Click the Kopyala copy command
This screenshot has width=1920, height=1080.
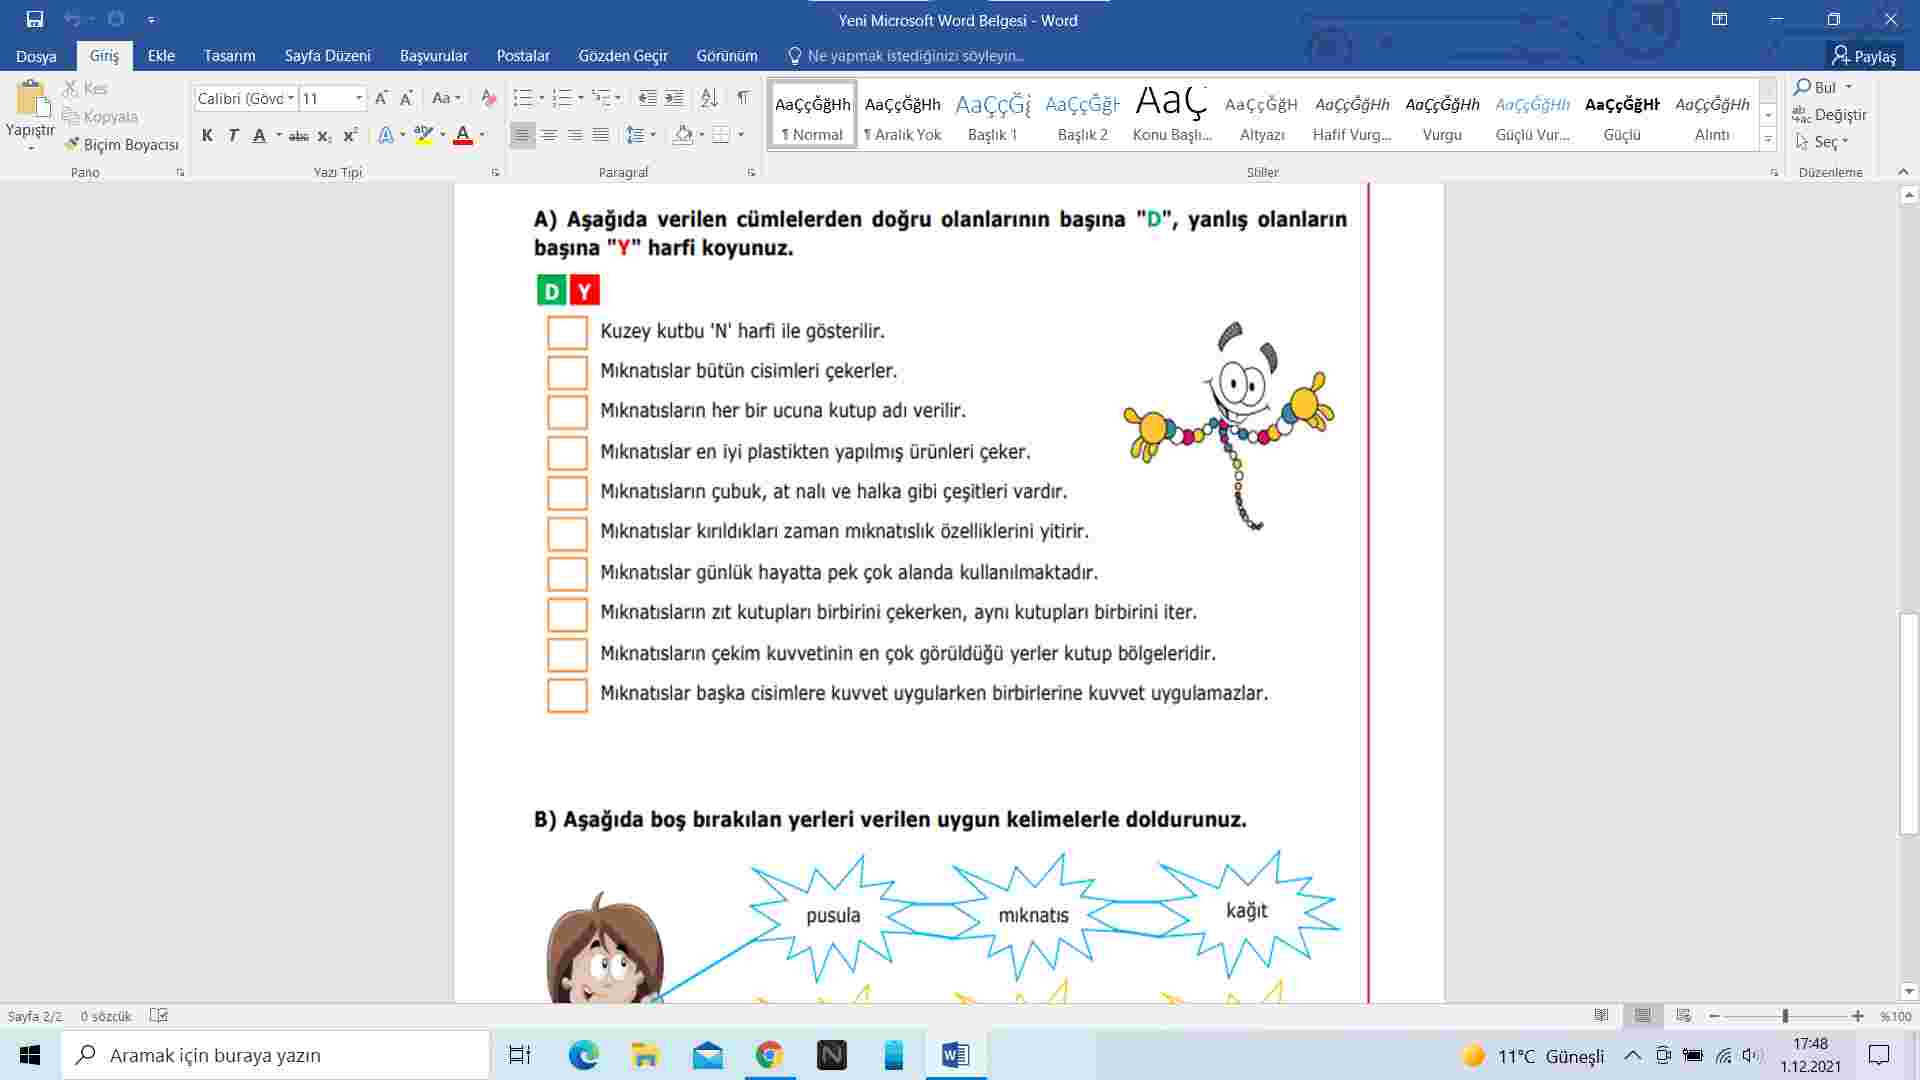pyautogui.click(x=100, y=117)
